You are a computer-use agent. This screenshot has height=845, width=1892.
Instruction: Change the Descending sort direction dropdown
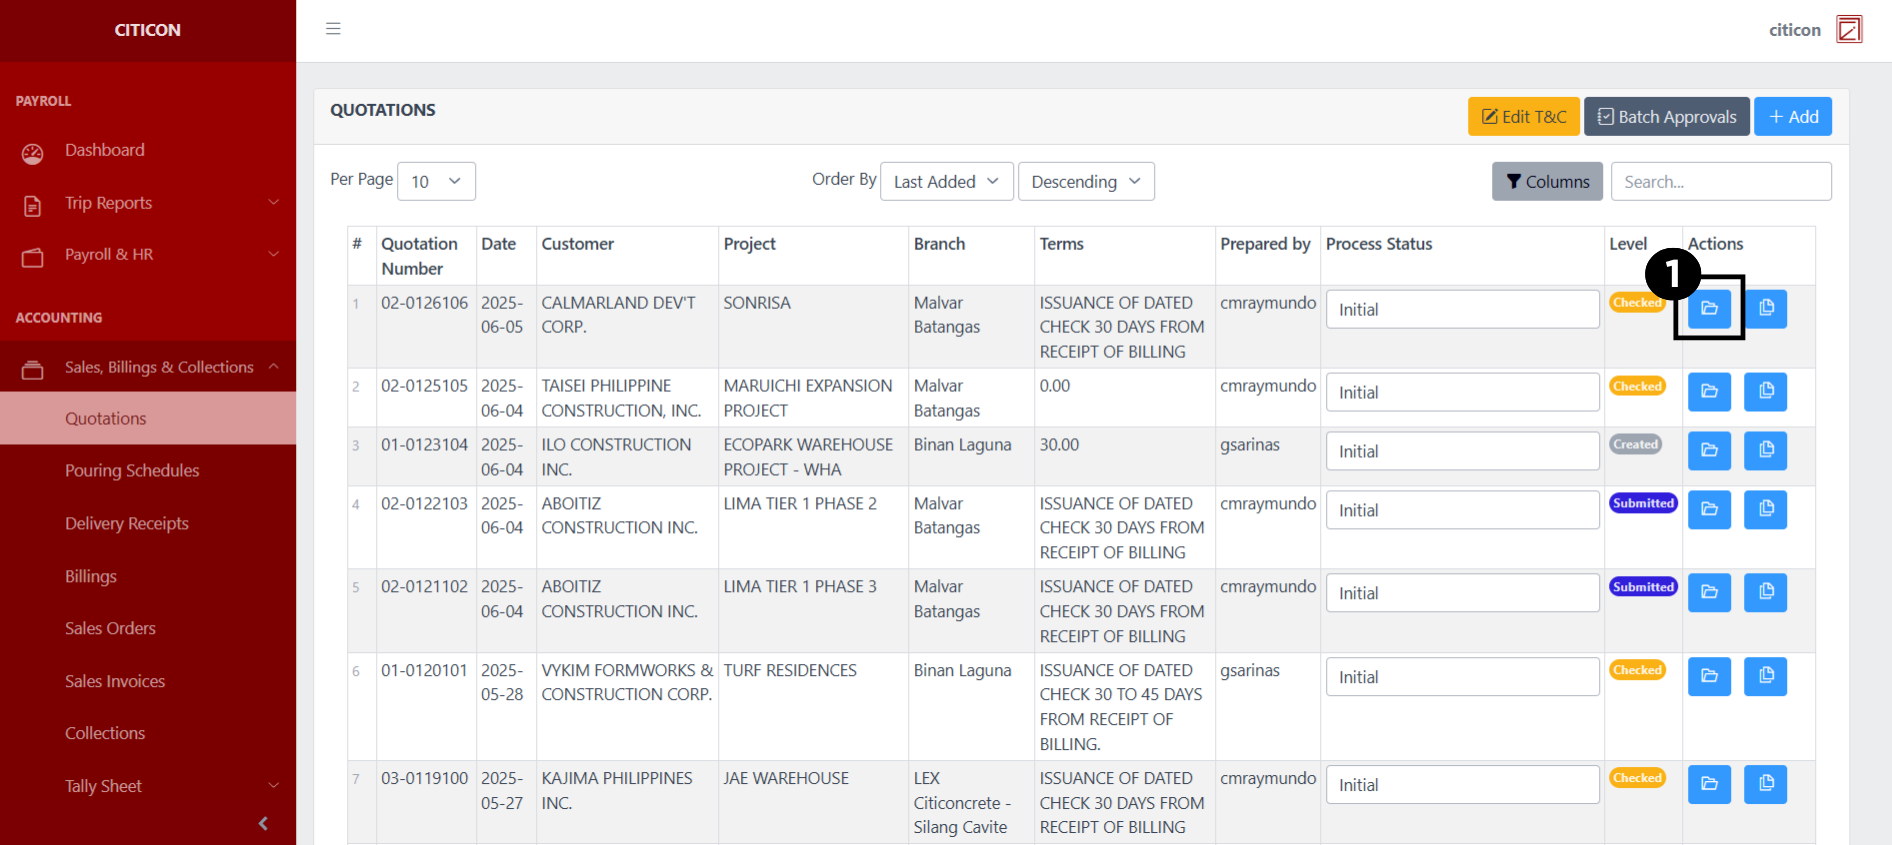[1085, 181]
